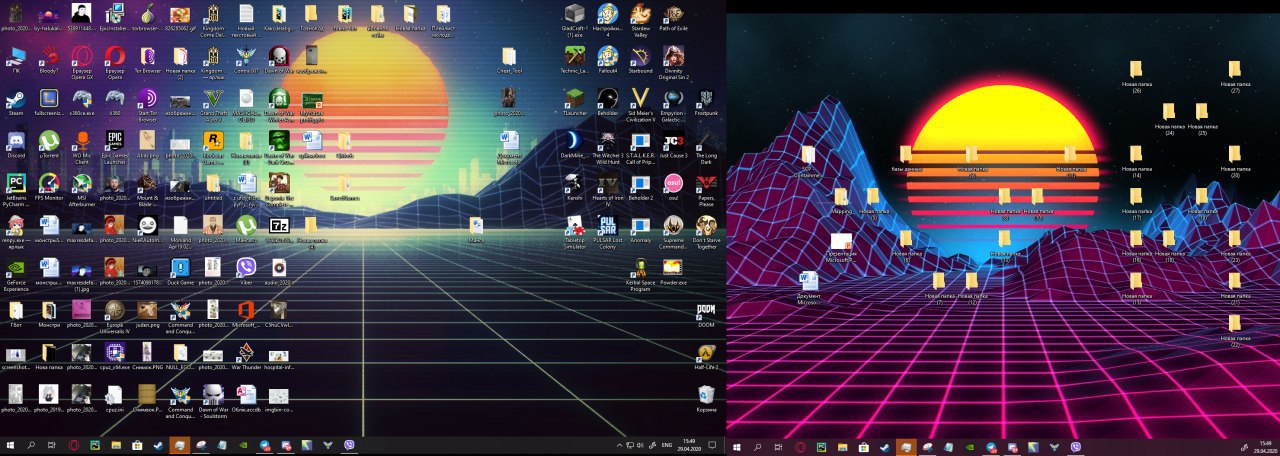Select the Dawn of War - Soulstorm shortcut
Screen dimensions: 1280x456
[x=213, y=400]
